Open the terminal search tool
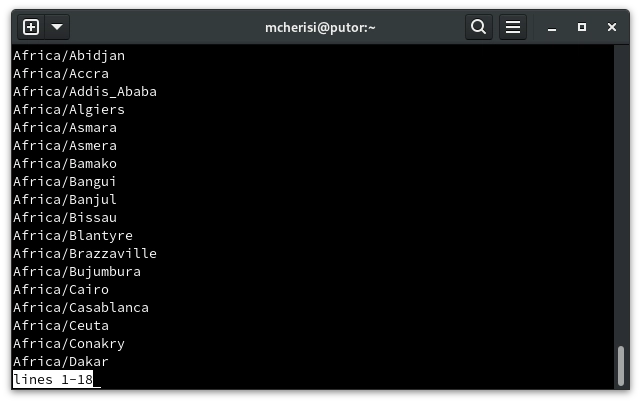This screenshot has height=403, width=641. pyautogui.click(x=479, y=27)
